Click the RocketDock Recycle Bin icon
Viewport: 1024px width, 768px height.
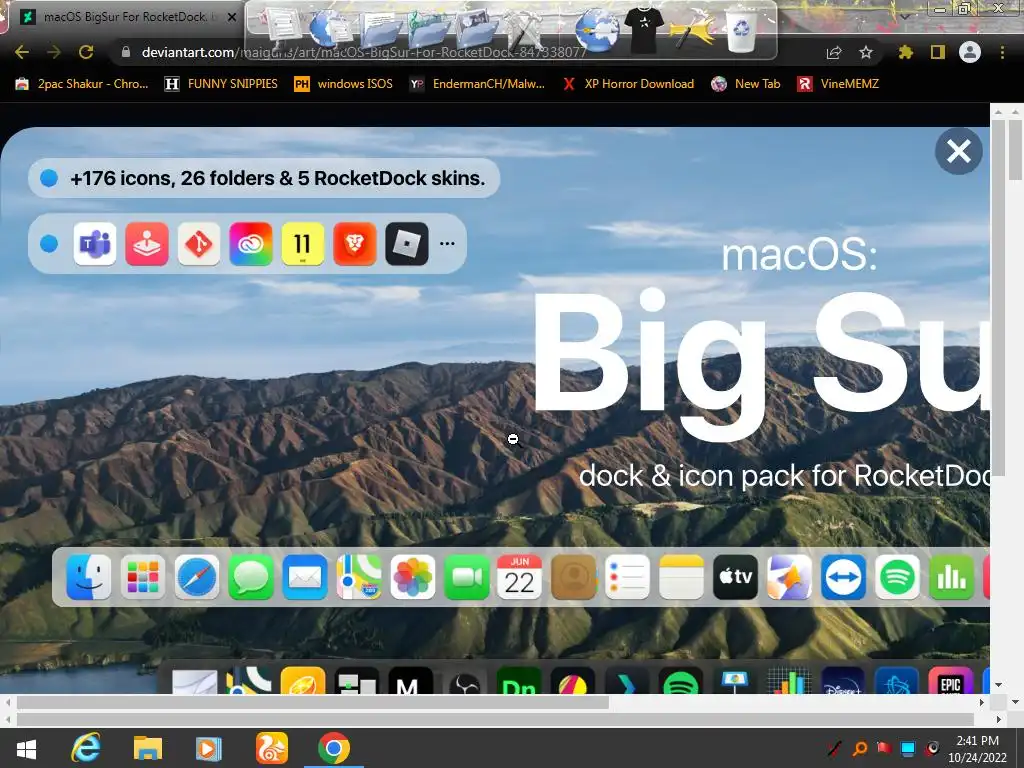741,29
